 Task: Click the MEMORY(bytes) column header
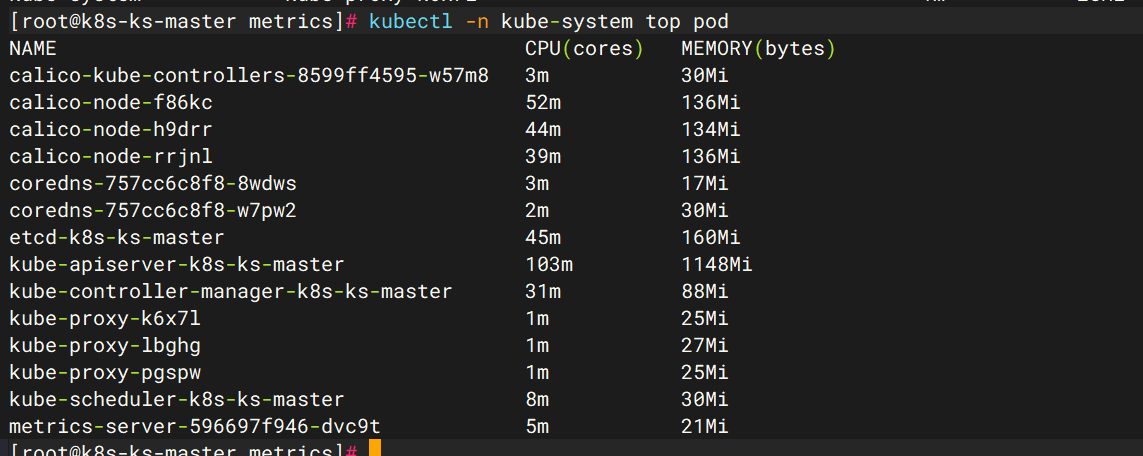click(758, 48)
